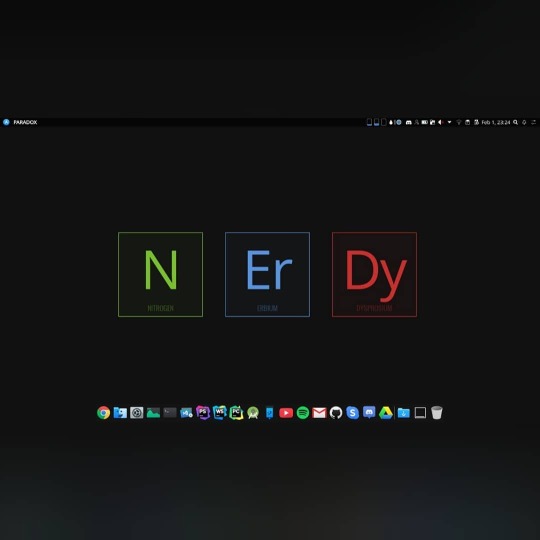Open the clock showing Feb 1, 23:24
The width and height of the screenshot is (540, 540).
coord(496,122)
